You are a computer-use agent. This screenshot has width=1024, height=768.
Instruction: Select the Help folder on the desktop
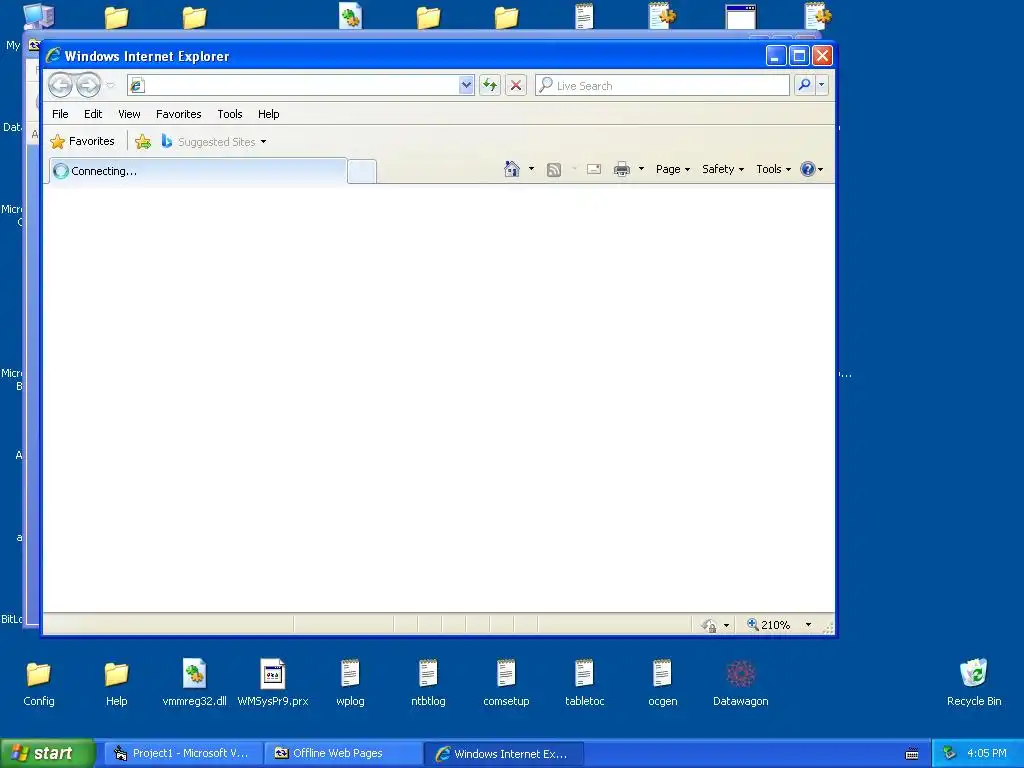point(116,682)
